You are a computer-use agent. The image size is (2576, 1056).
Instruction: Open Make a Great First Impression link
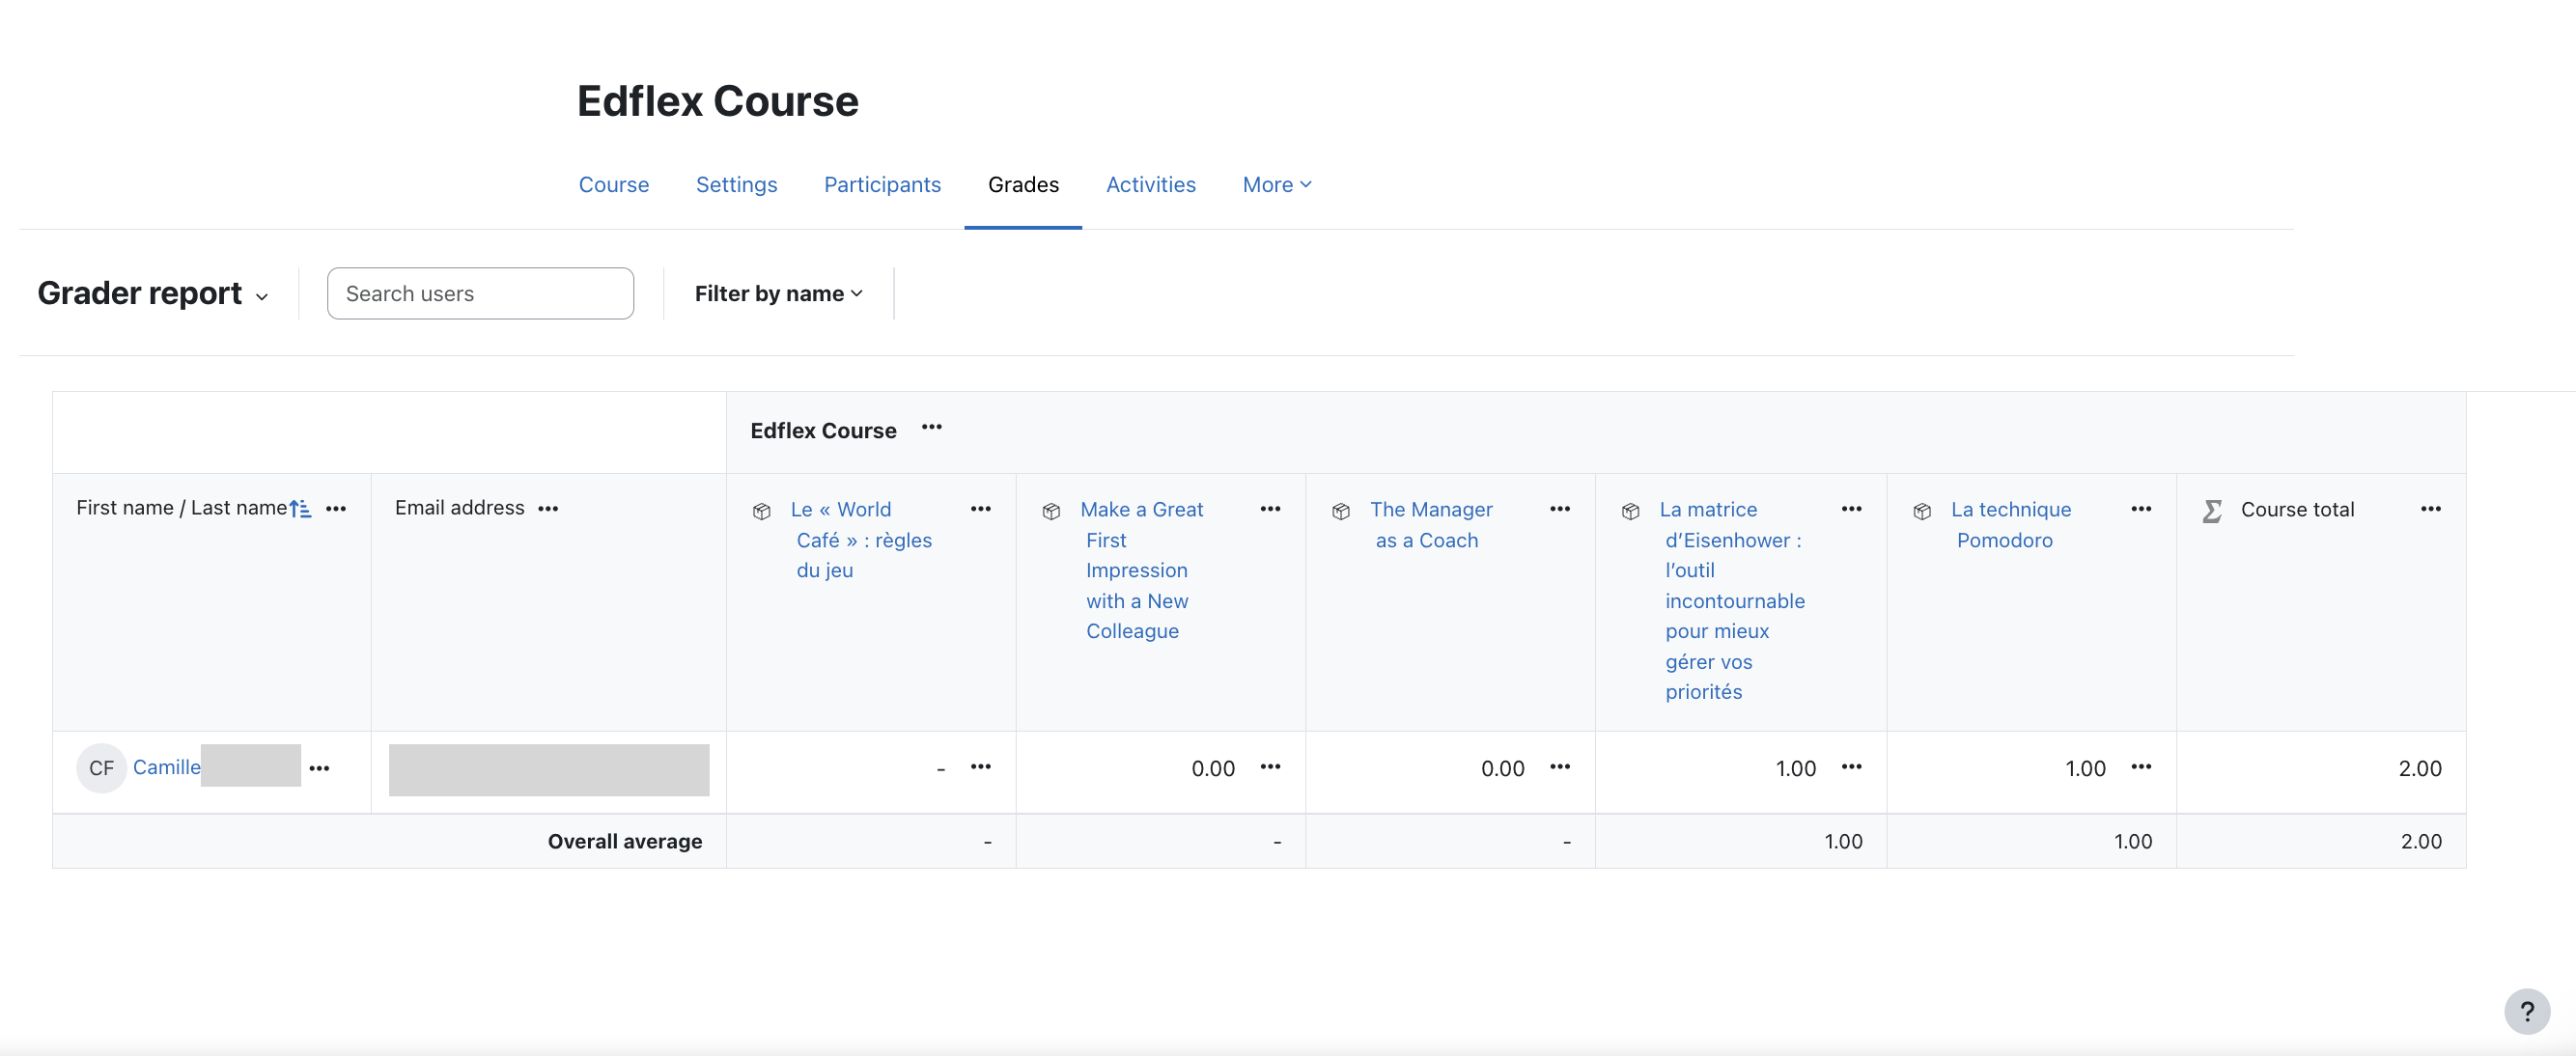coord(1143,570)
